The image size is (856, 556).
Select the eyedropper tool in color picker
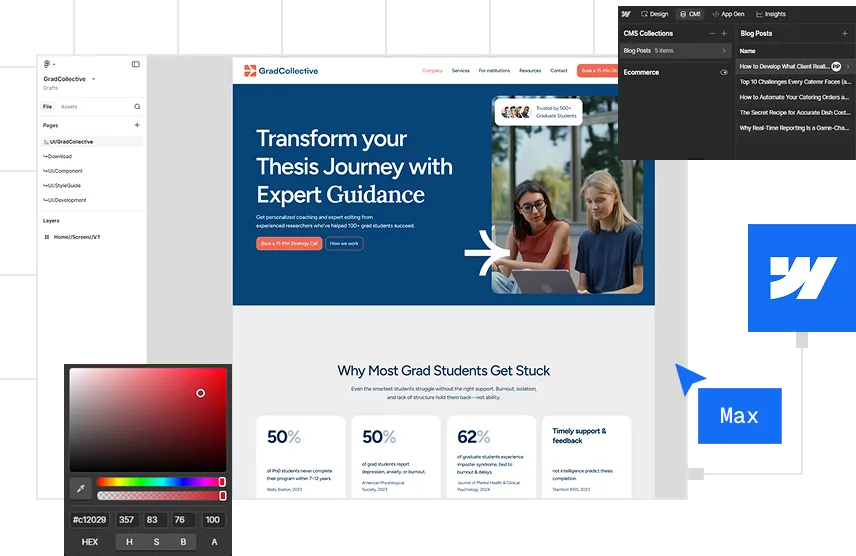(x=81, y=488)
